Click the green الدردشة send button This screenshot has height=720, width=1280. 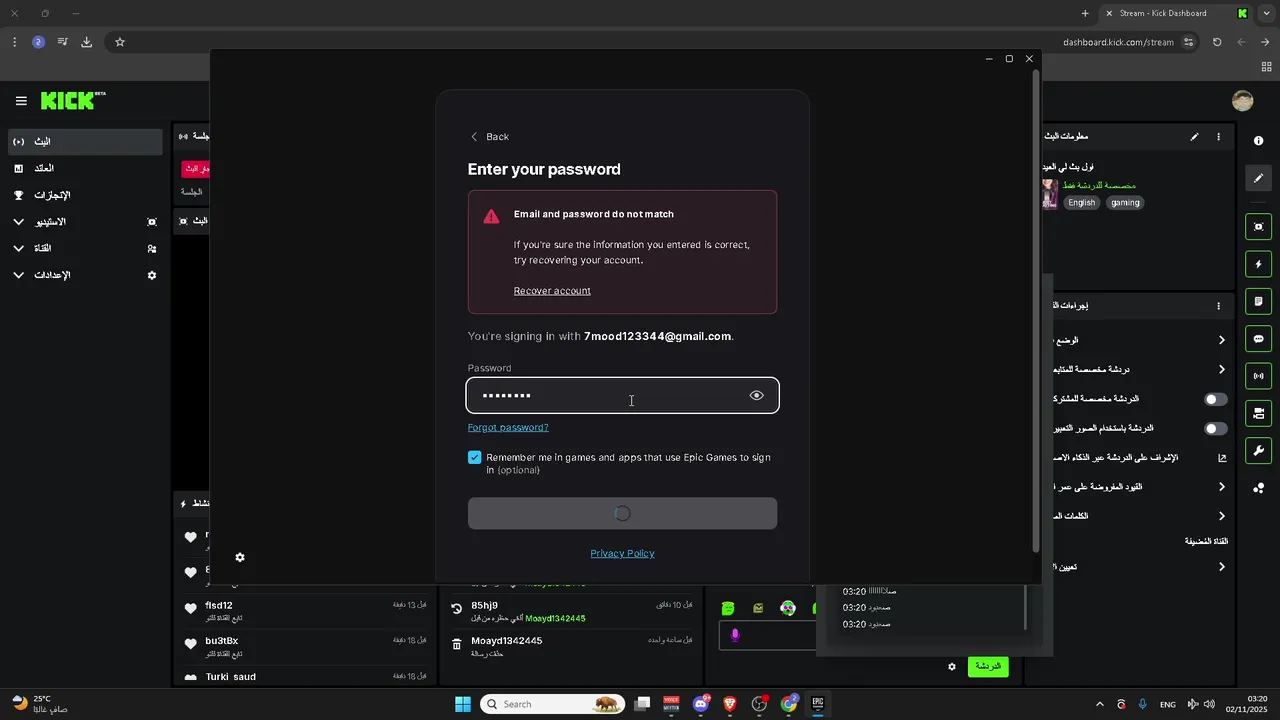[x=988, y=666]
